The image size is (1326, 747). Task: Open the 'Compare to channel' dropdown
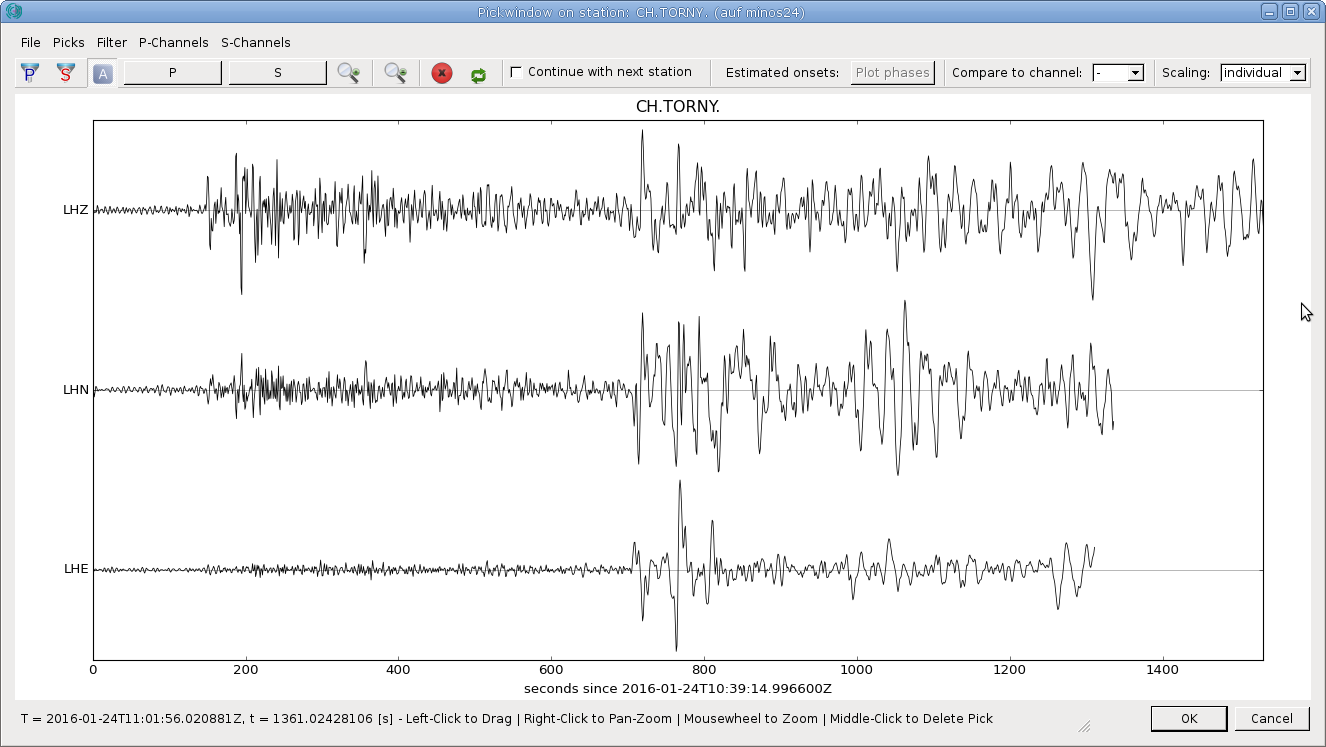[x=1117, y=73]
